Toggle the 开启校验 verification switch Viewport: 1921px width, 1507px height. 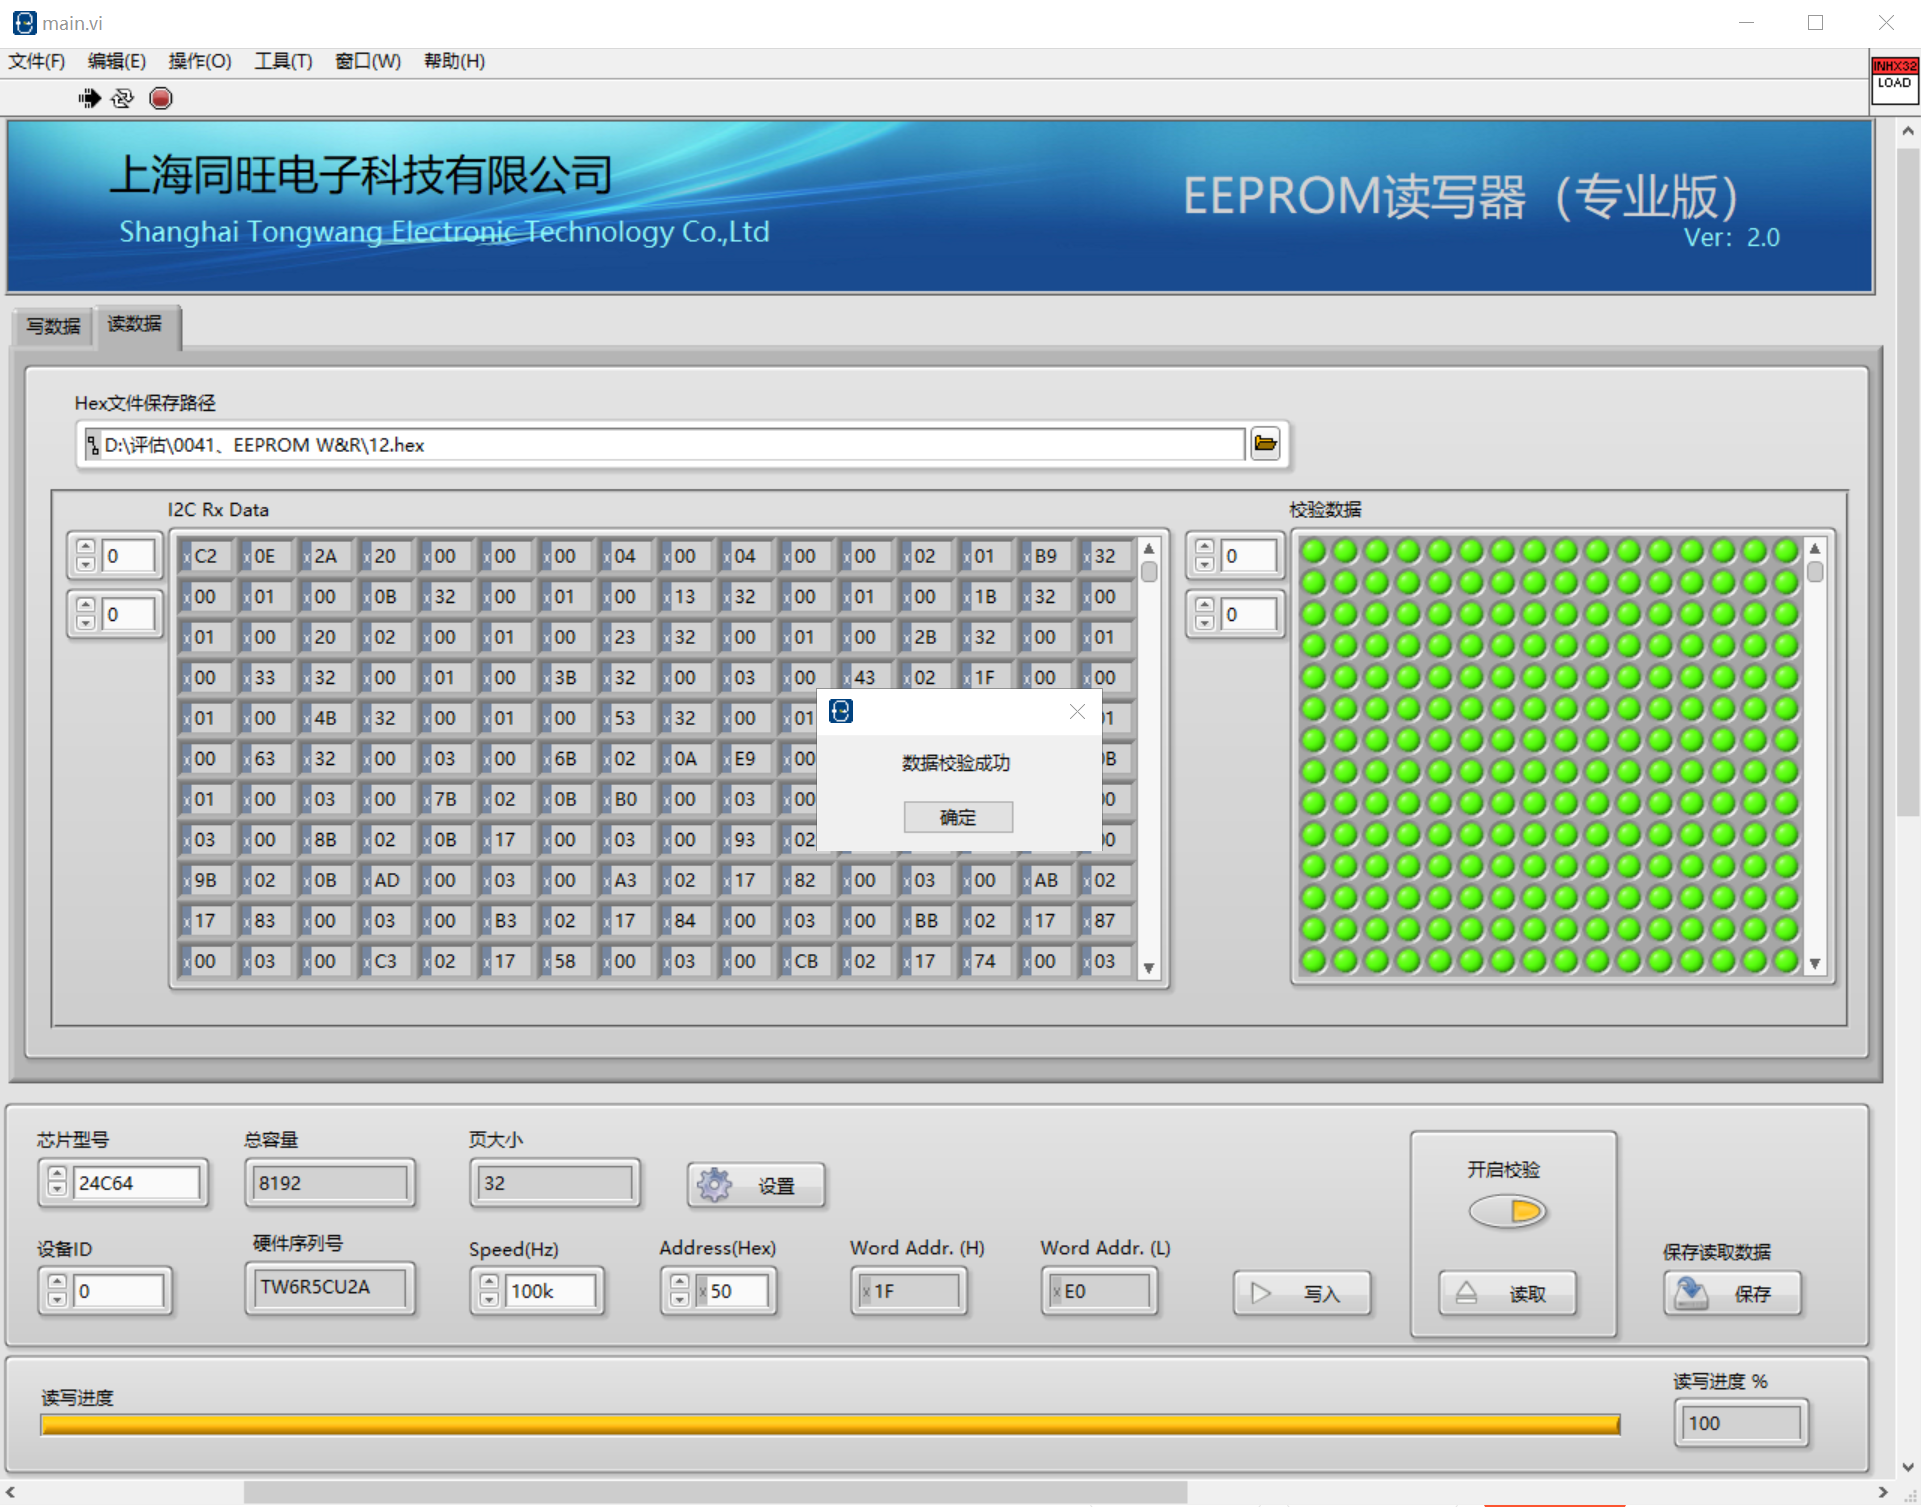point(1508,1212)
